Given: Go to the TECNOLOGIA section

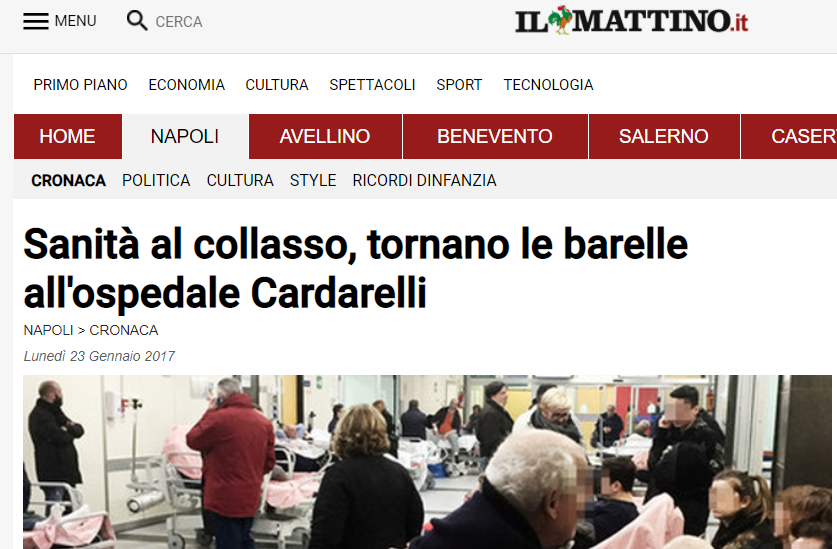Looking at the screenshot, I should [x=548, y=85].
